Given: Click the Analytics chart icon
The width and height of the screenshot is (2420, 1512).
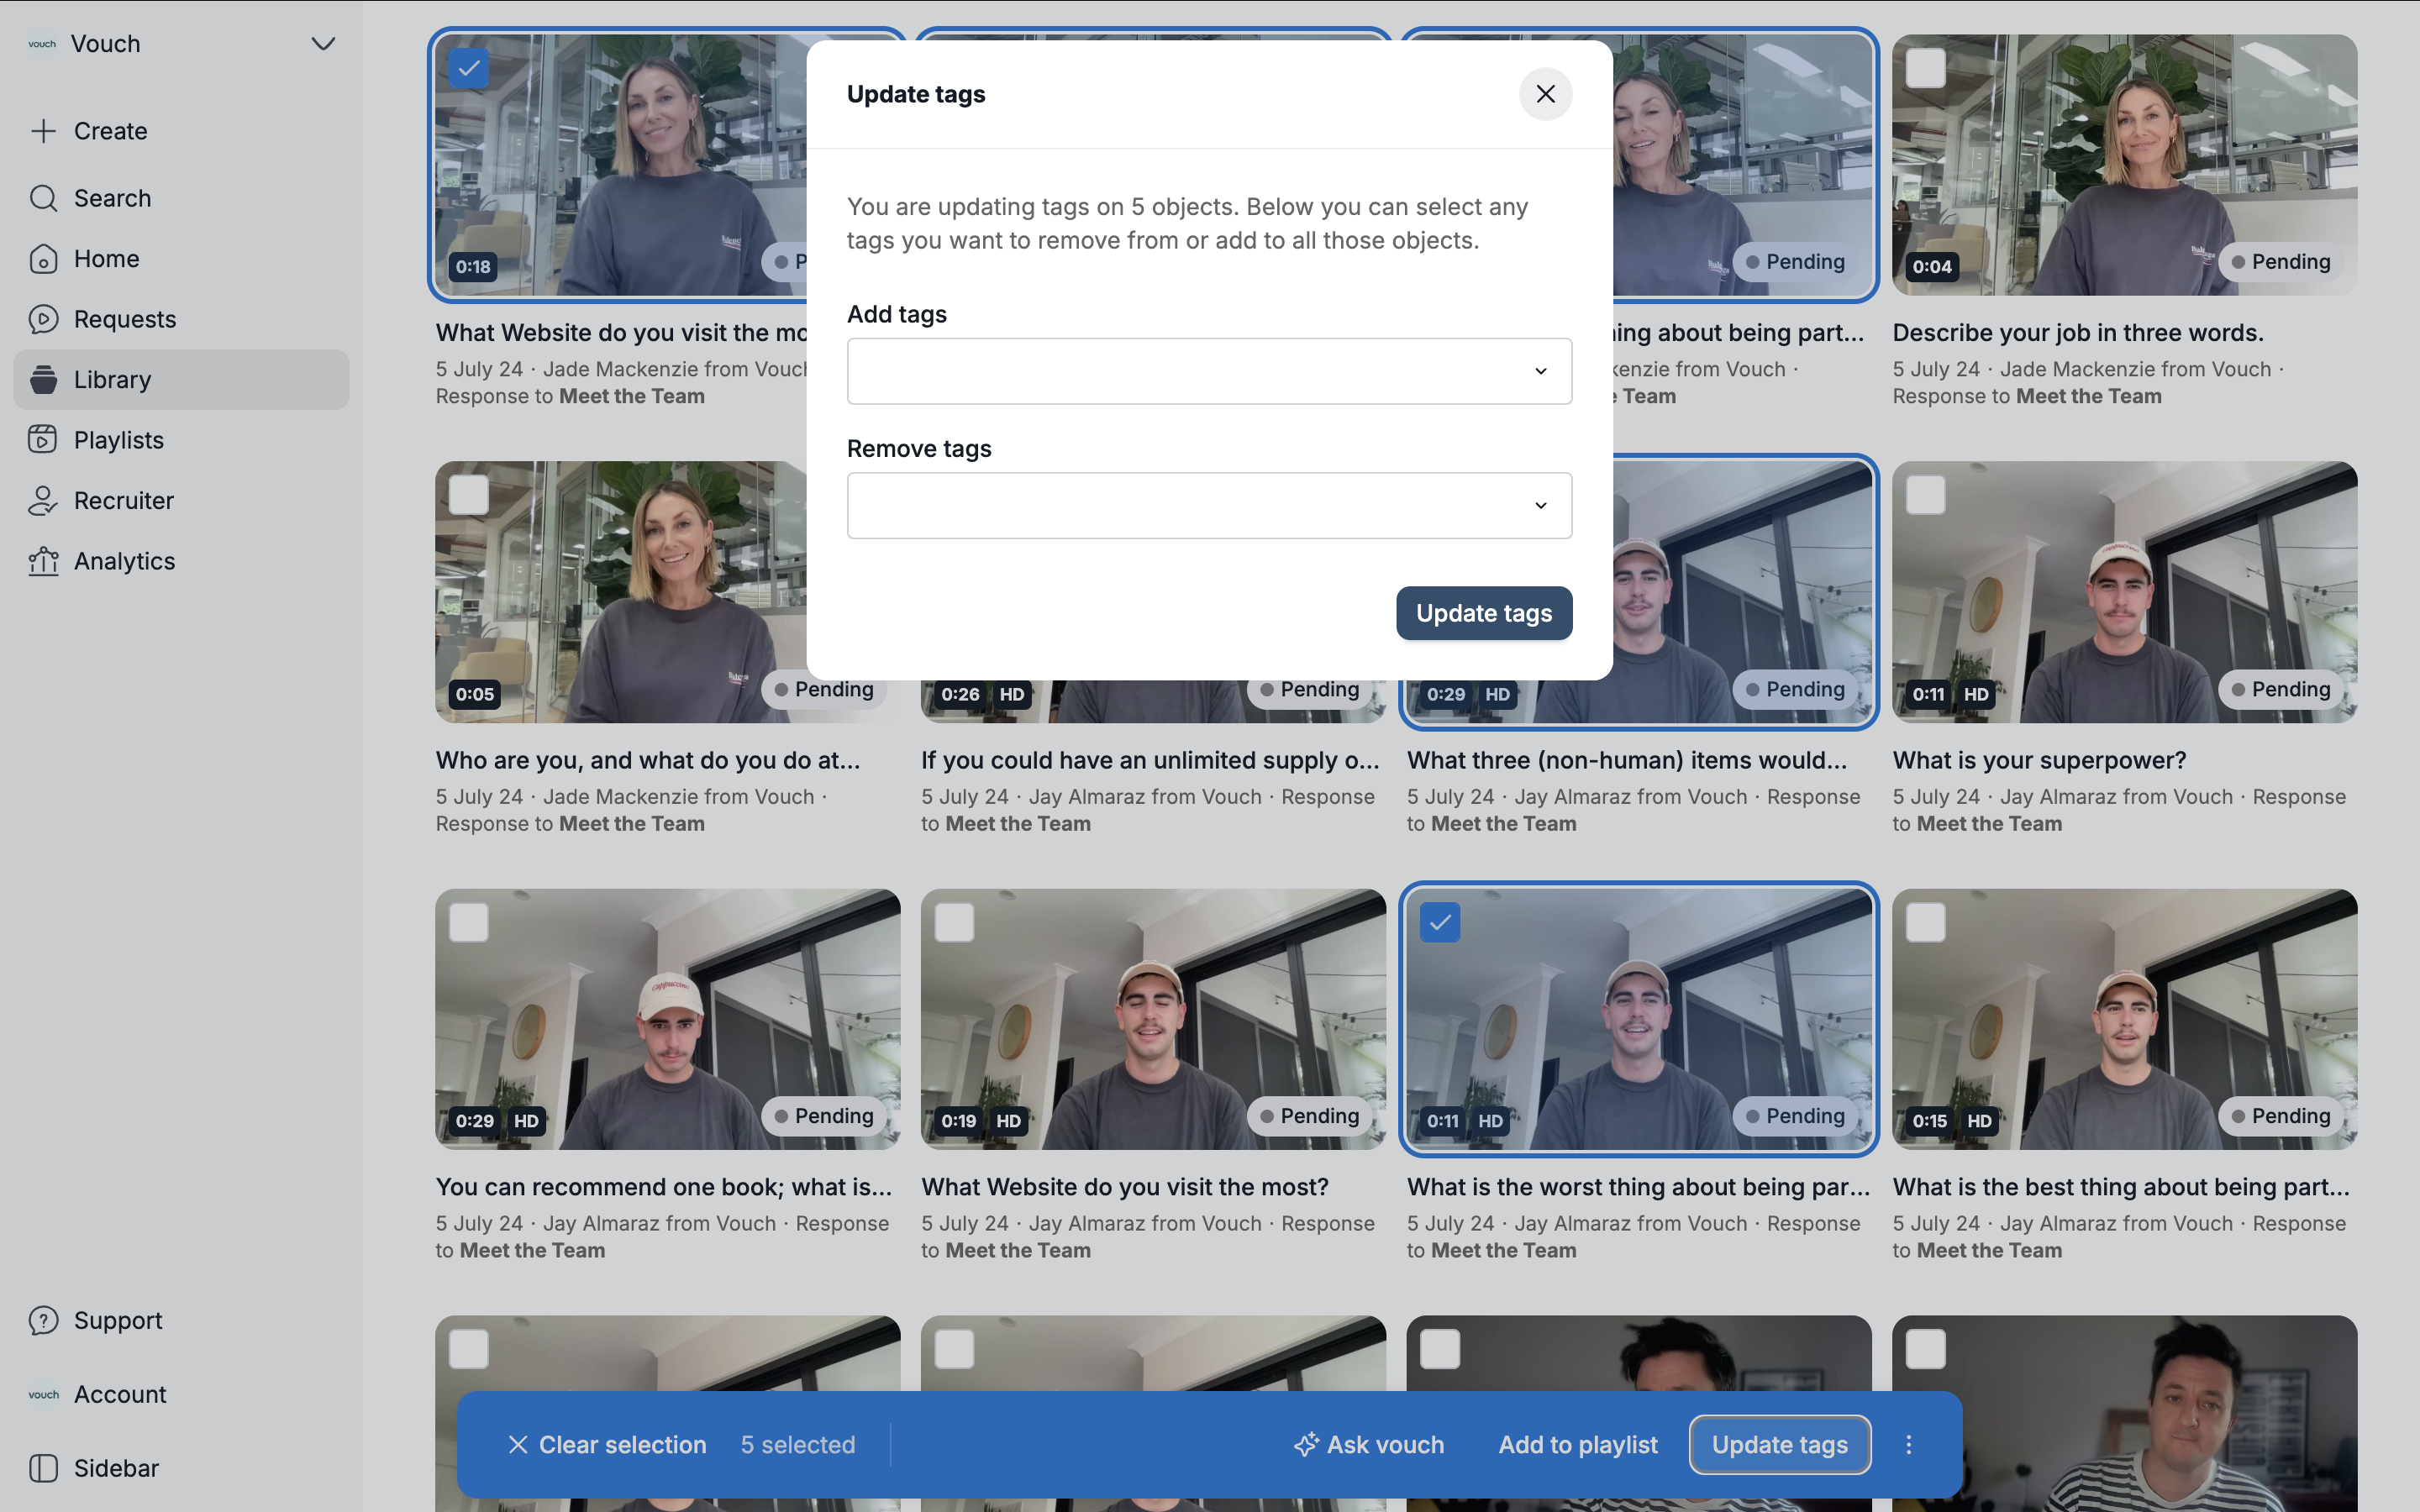Looking at the screenshot, I should 43,561.
